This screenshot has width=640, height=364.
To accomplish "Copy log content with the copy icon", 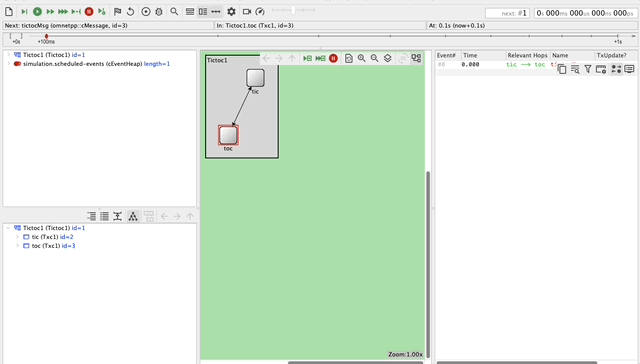I will (562, 69).
